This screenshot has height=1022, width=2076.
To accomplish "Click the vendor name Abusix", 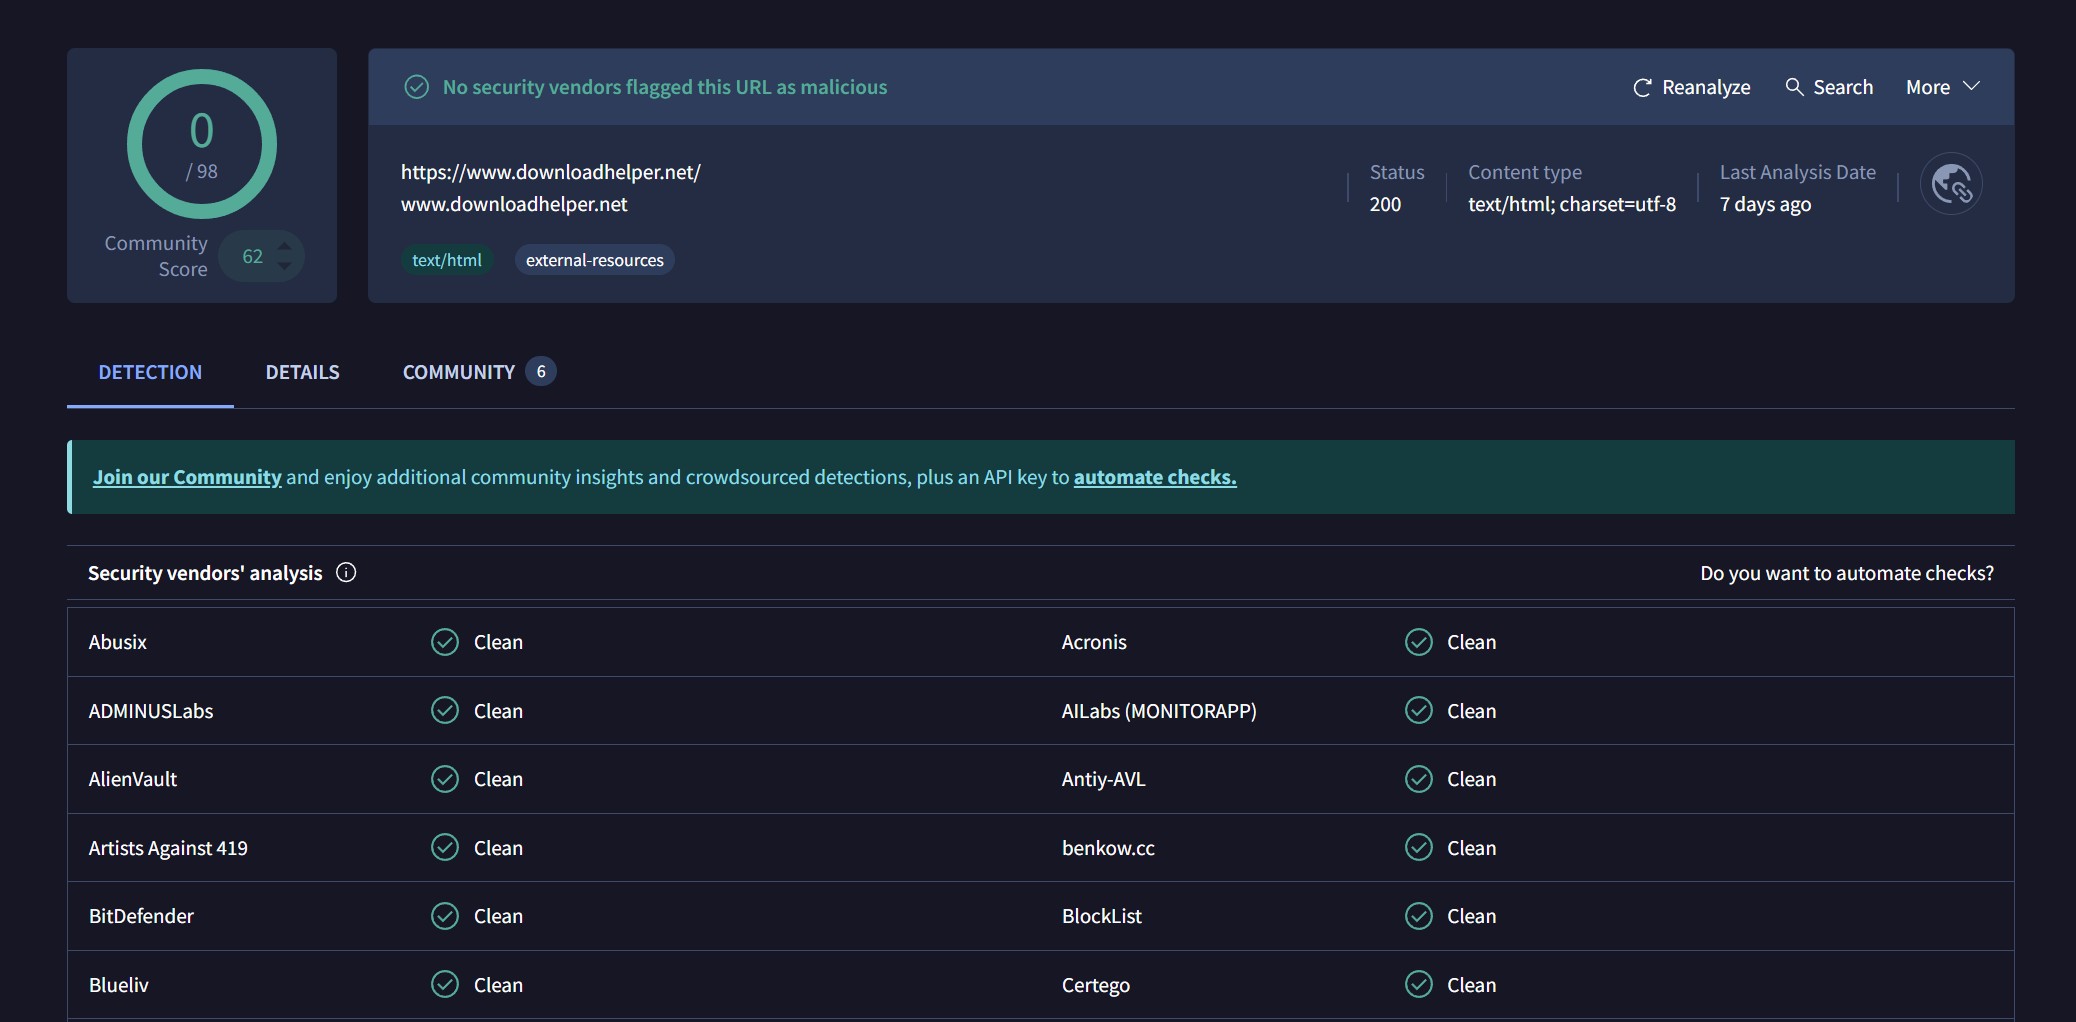I will [117, 642].
